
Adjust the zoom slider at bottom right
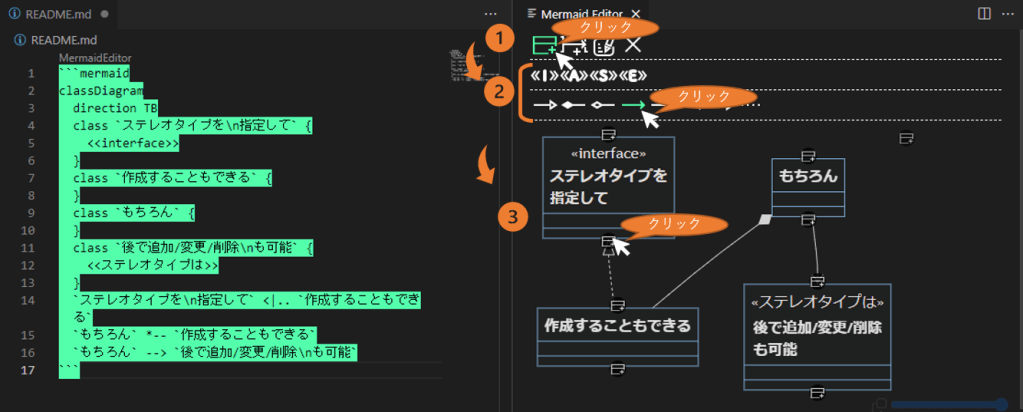(x=1001, y=404)
